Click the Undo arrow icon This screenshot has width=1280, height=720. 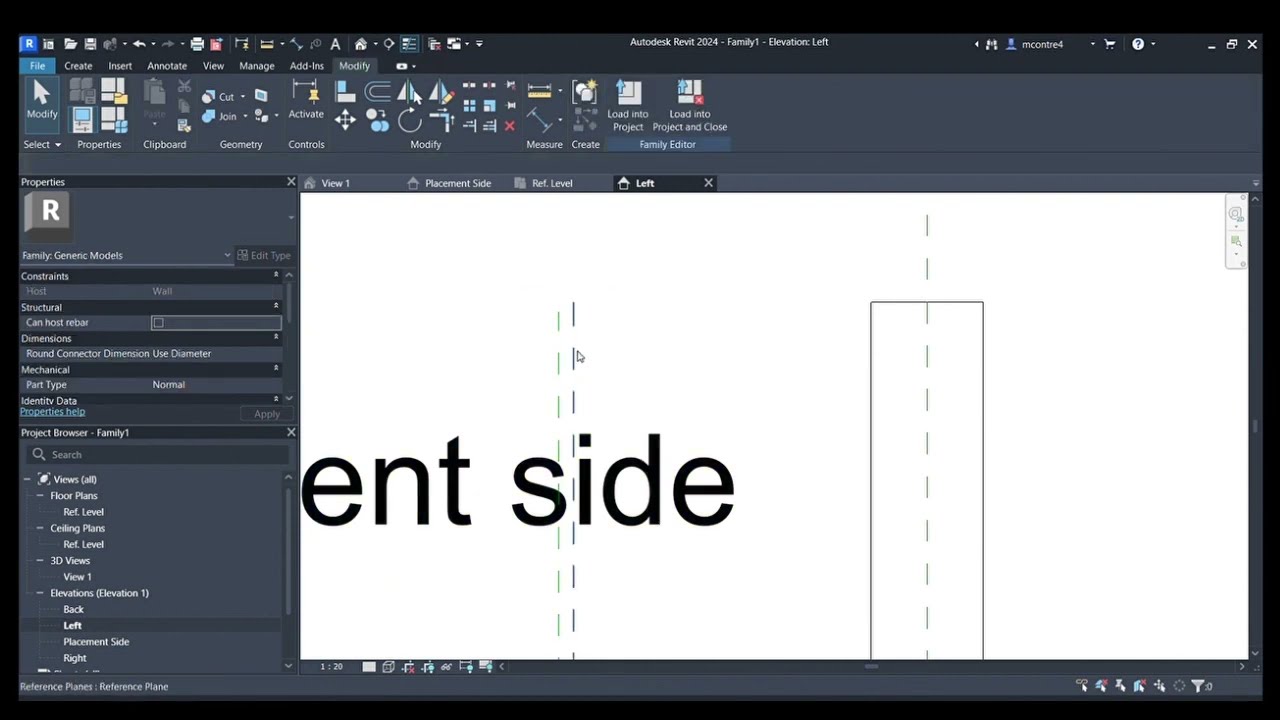pyautogui.click(x=139, y=44)
